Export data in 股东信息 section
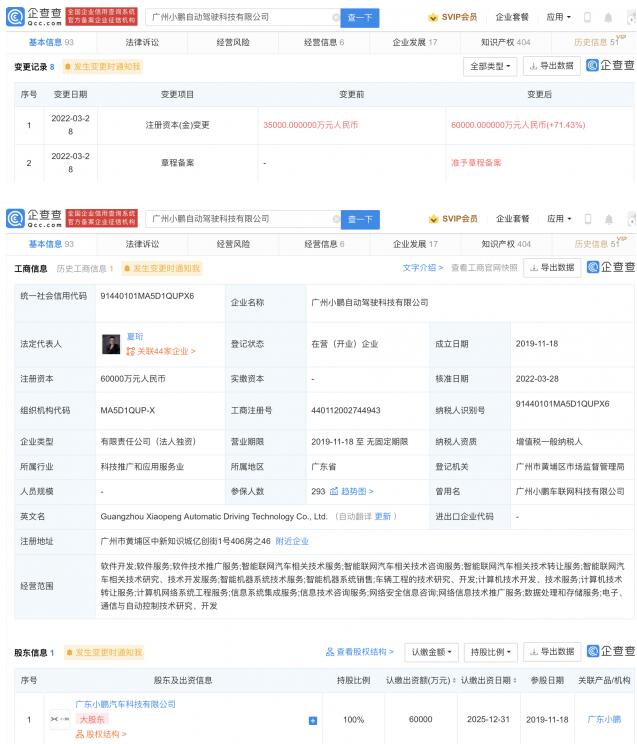This screenshot has height=744, width=637. coord(552,651)
